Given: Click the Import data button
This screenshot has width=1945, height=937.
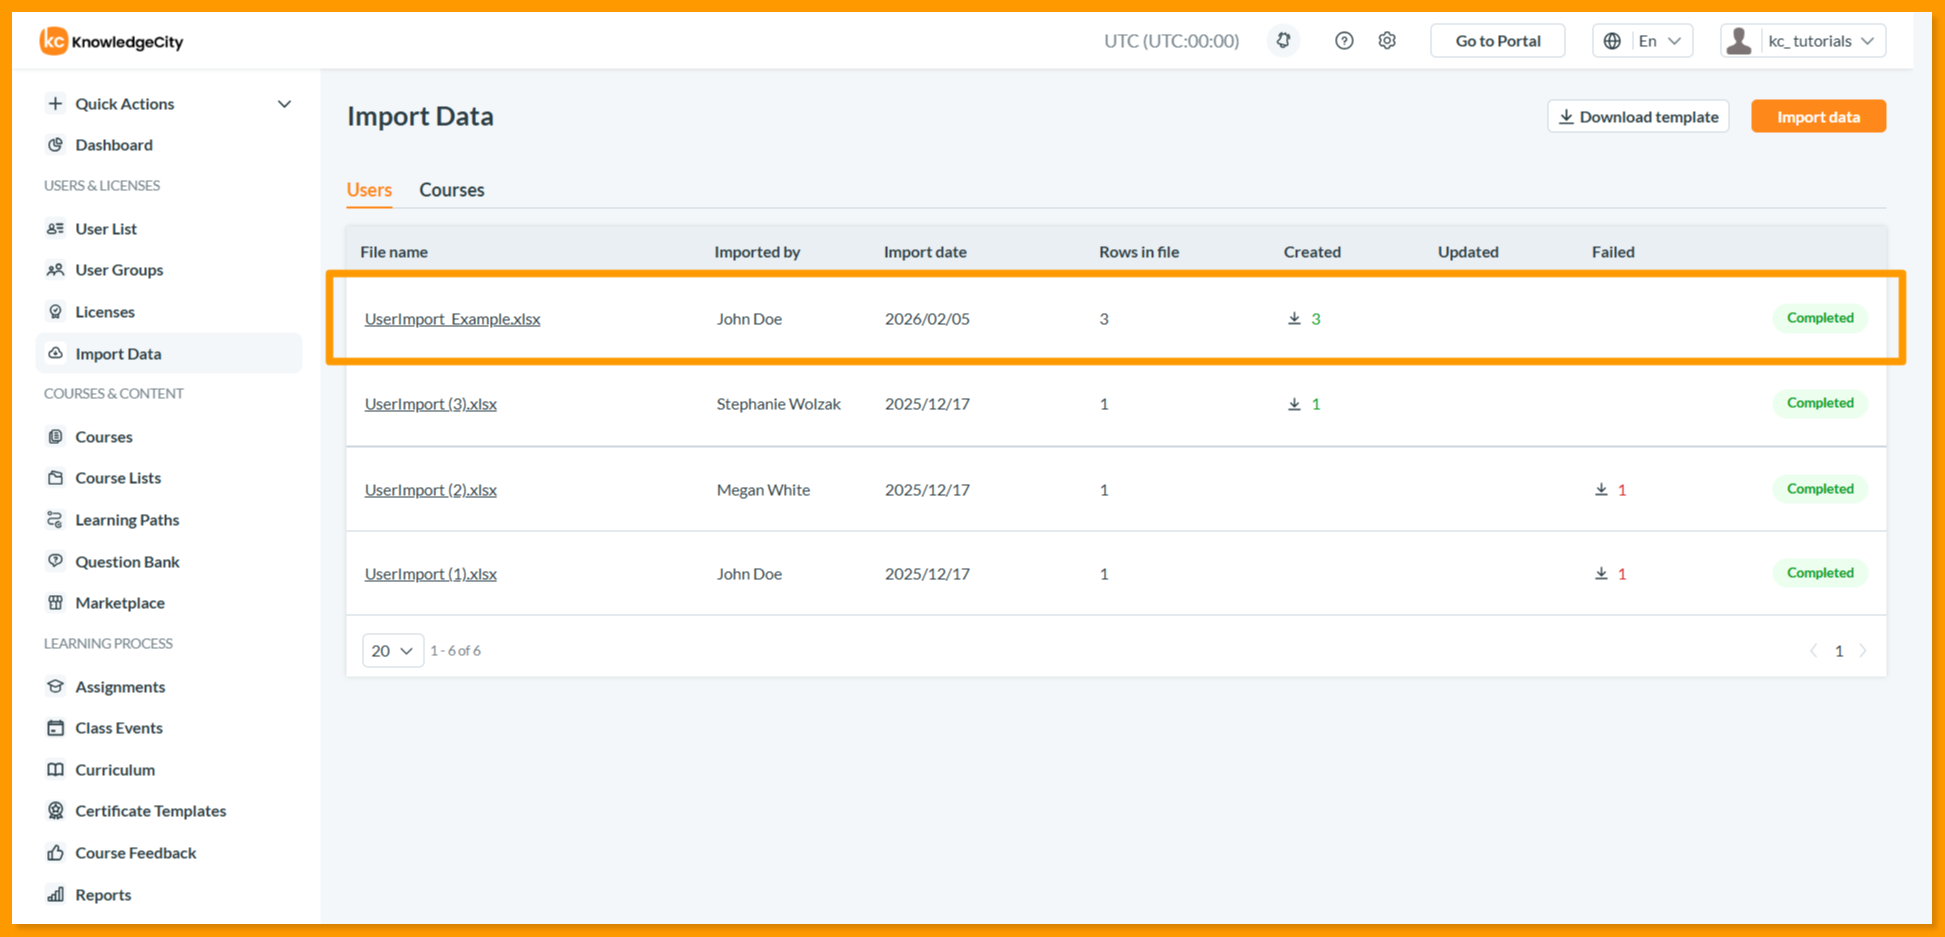Looking at the screenshot, I should [1818, 117].
